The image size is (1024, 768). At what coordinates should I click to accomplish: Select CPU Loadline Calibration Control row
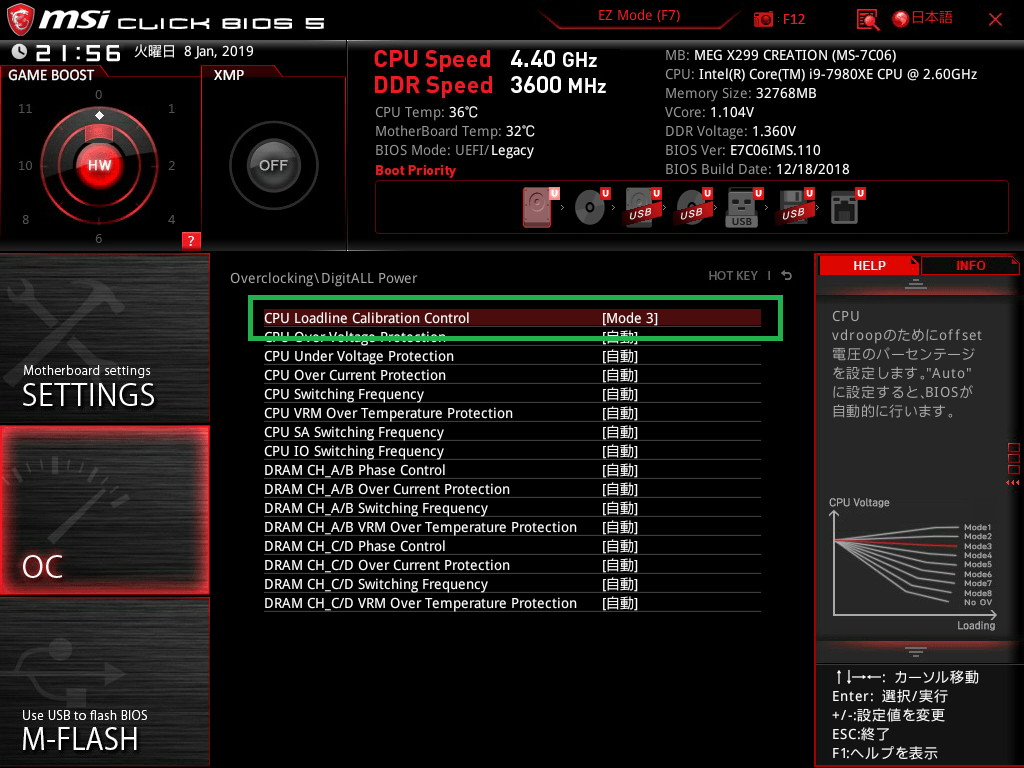512,318
